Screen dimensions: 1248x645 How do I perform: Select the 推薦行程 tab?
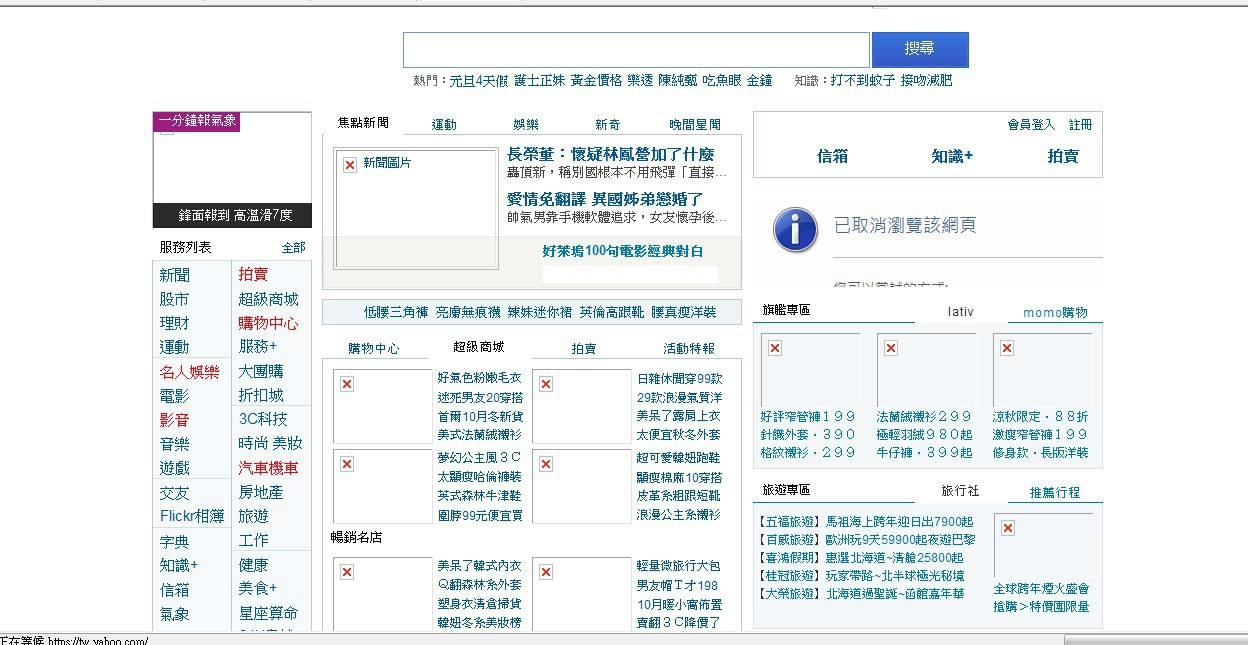click(x=1055, y=493)
